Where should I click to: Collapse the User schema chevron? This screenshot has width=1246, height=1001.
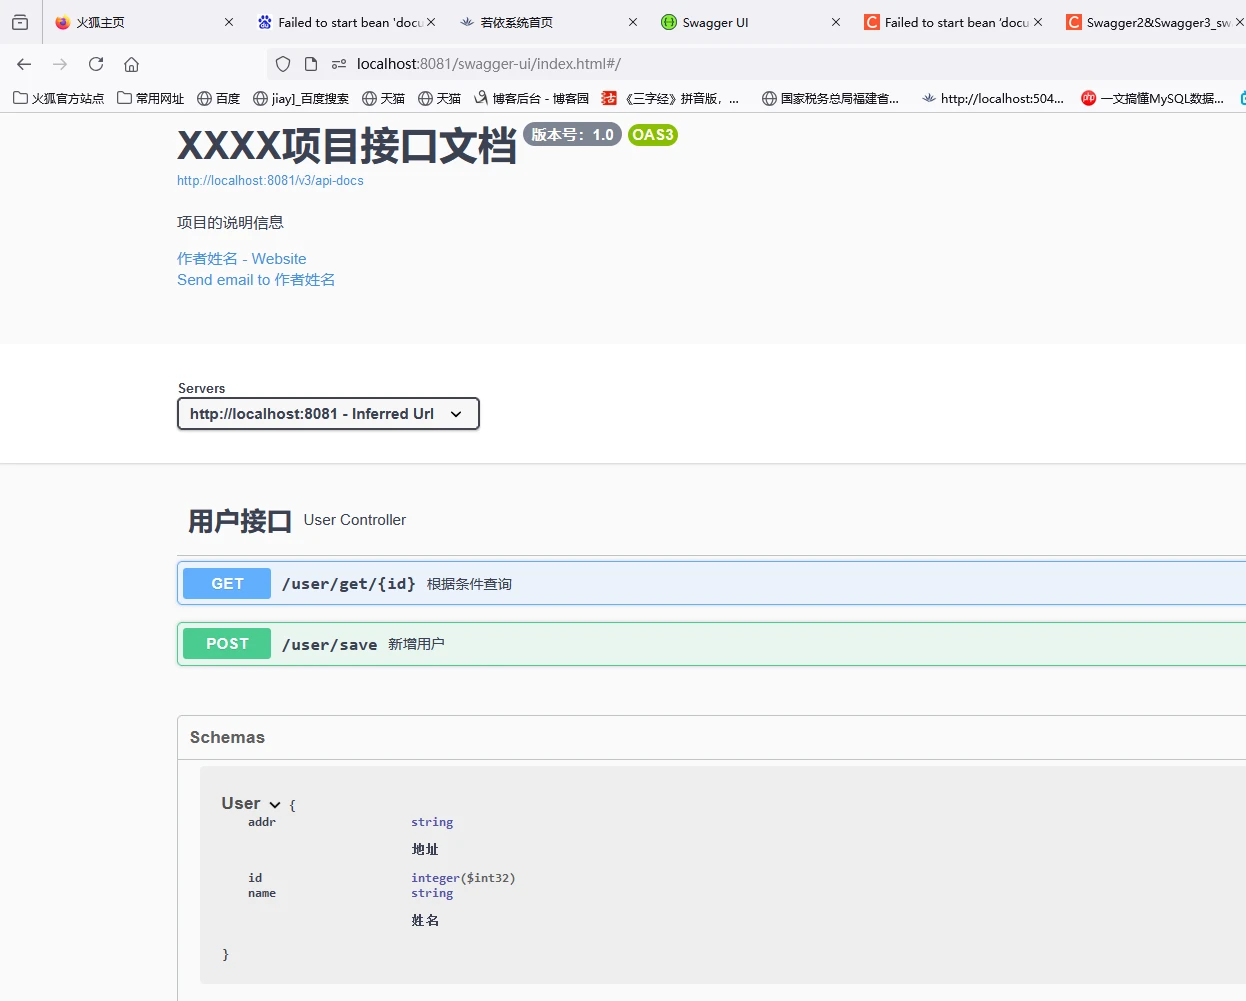[x=275, y=804]
